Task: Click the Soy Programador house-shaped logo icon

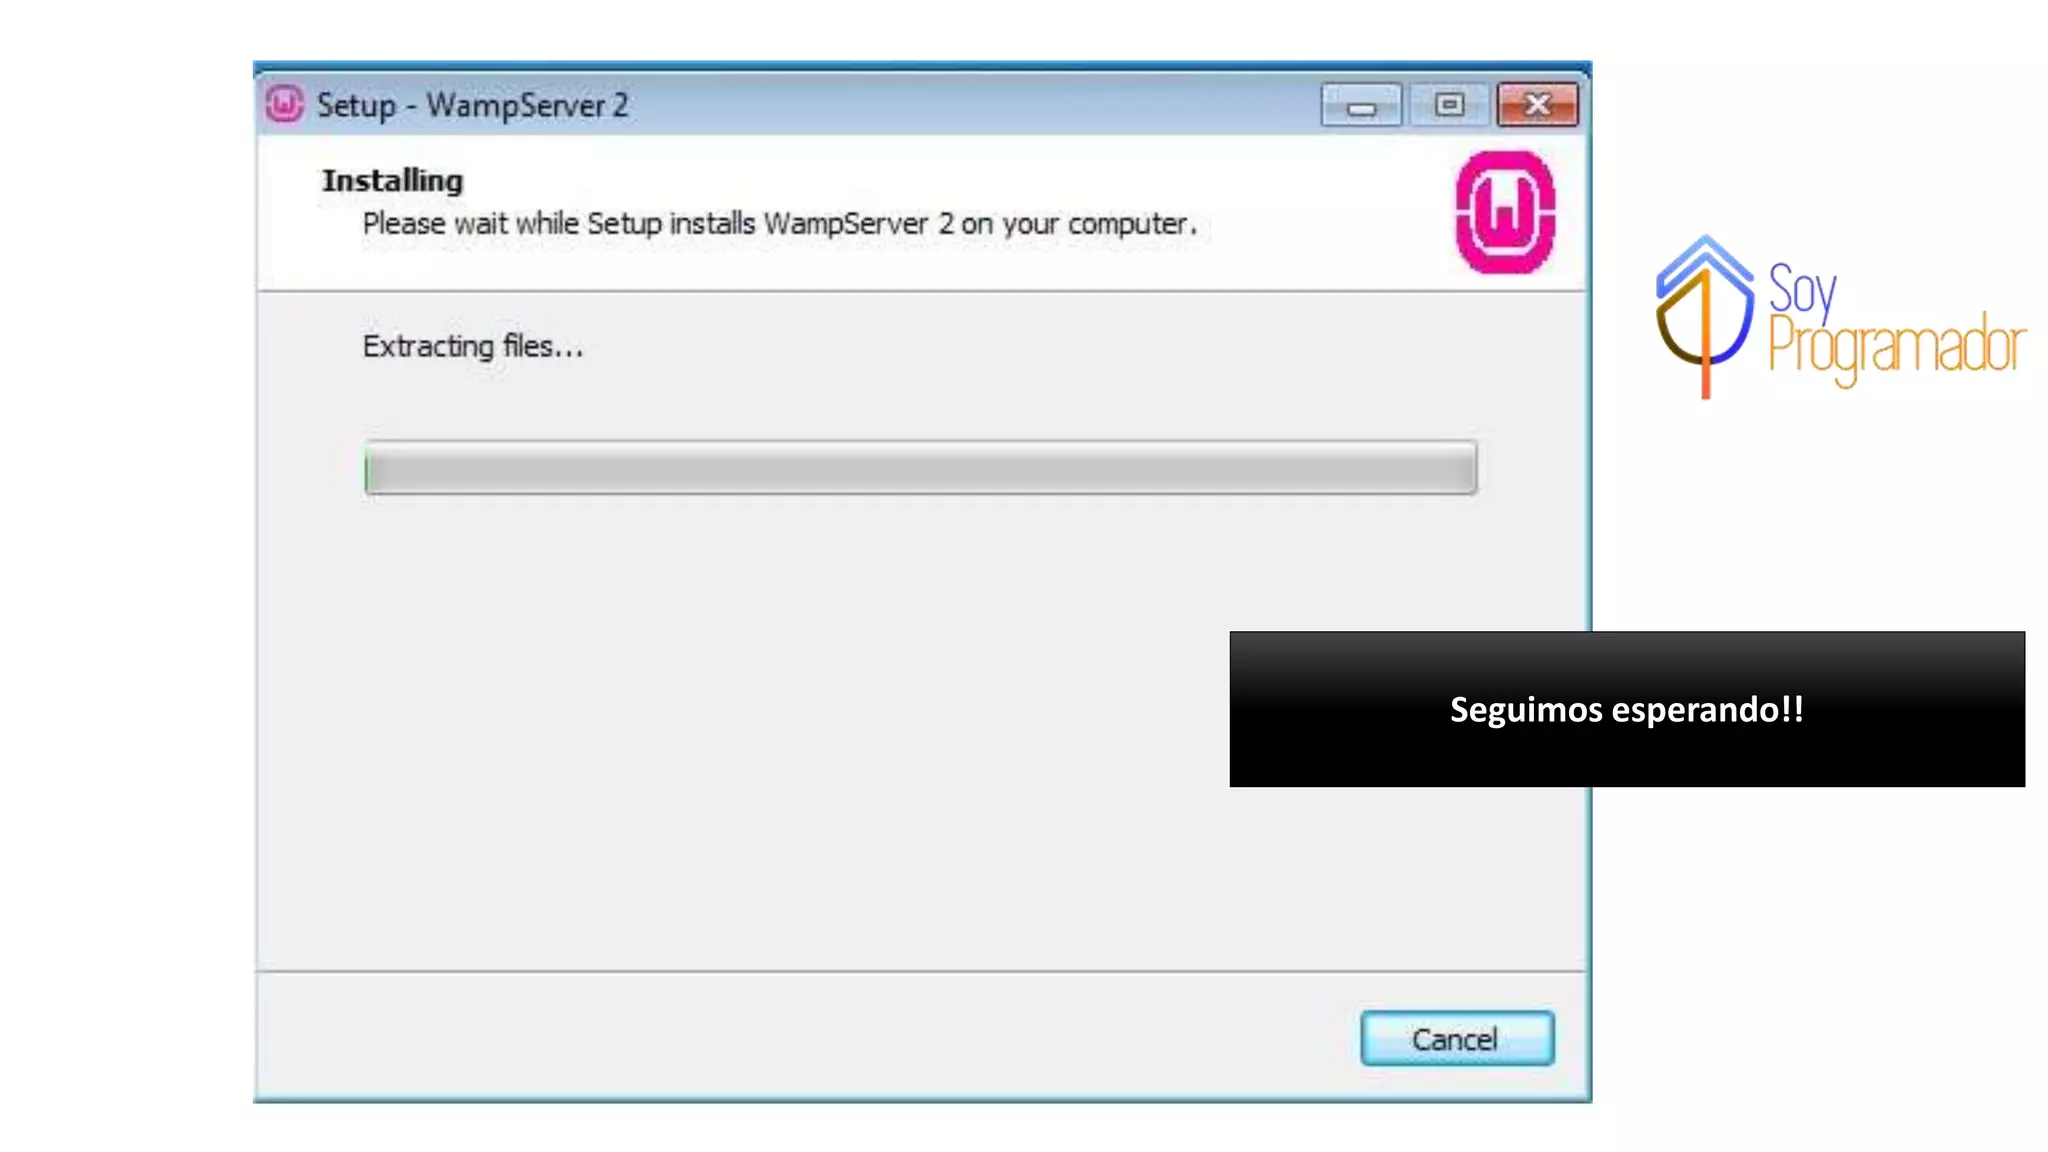Action: click(x=1705, y=316)
